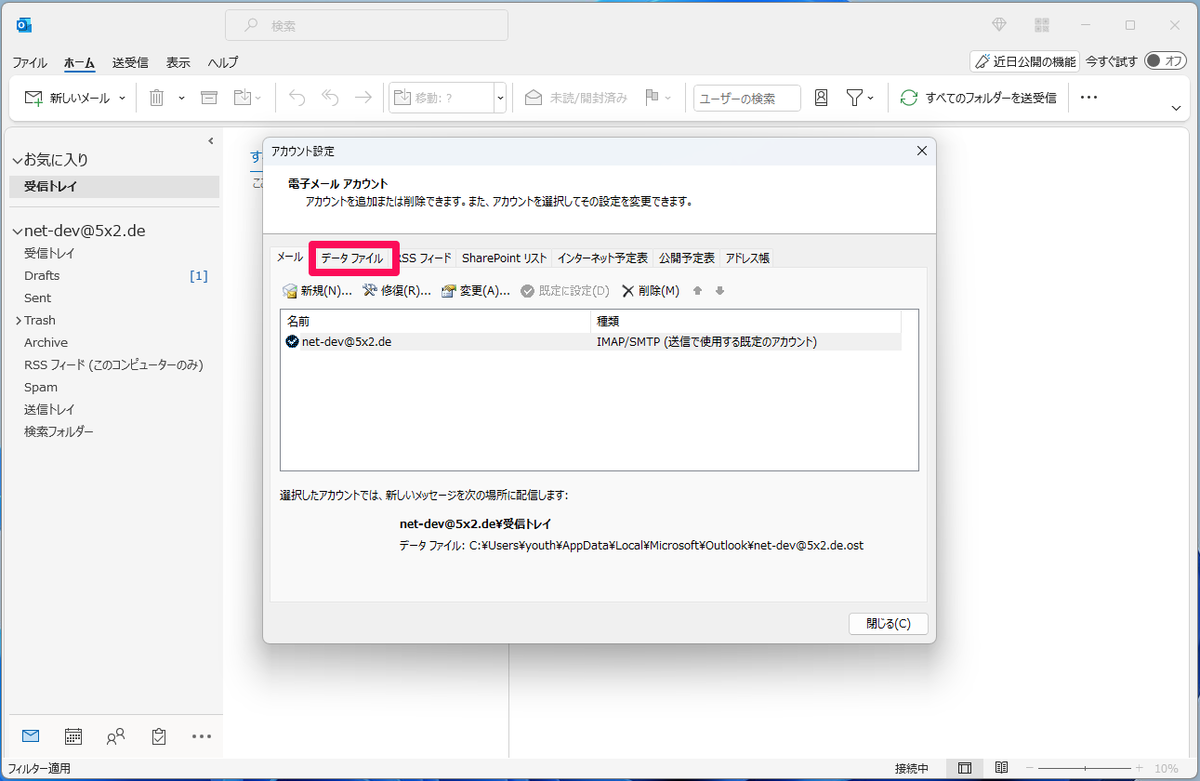Collapse the folder pane with arrow
Viewport: 1200px width, 781px height.
click(x=211, y=141)
